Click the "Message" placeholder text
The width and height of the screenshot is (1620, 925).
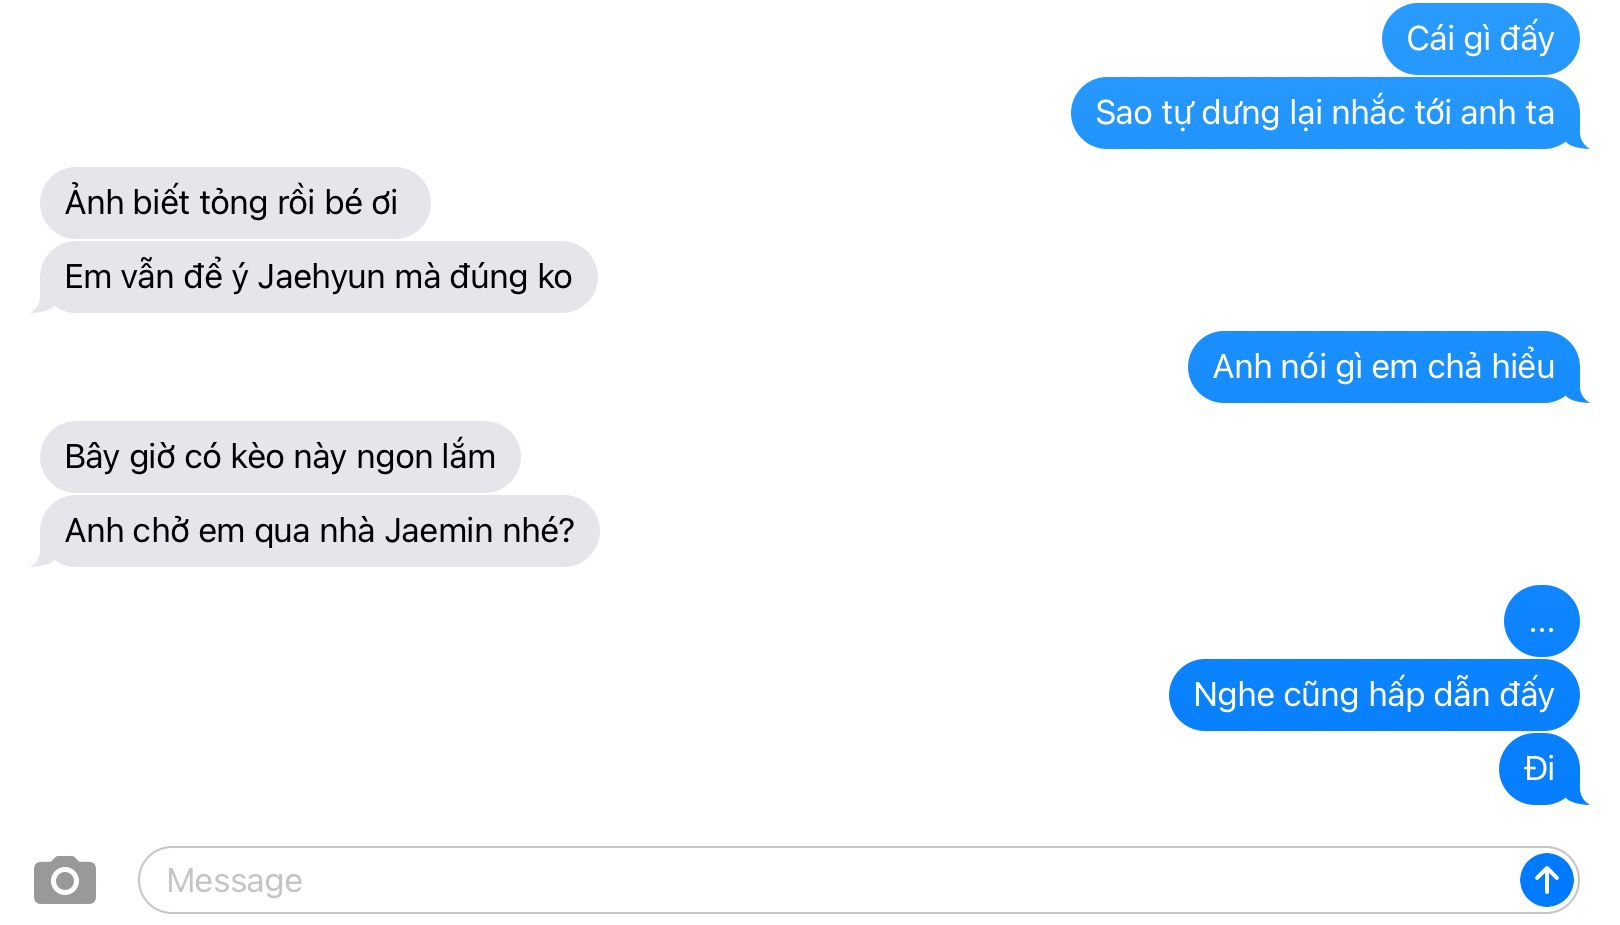pos(234,880)
